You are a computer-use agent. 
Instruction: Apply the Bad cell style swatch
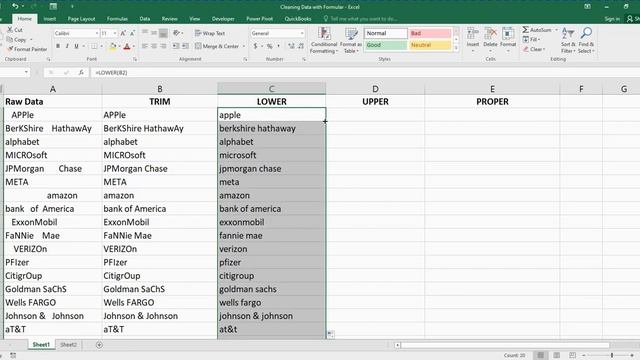431,33
